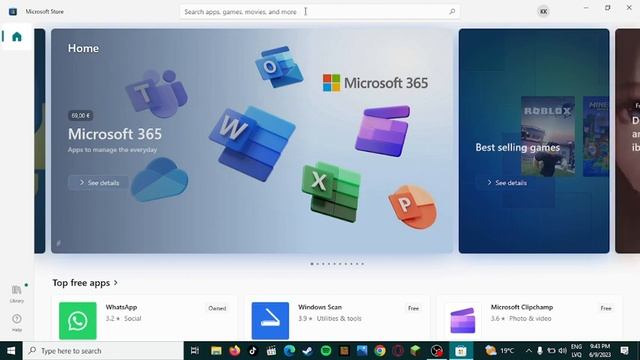This screenshot has width=640, height=360.
Task: Open Steam from the taskbar
Action: click(x=307, y=351)
